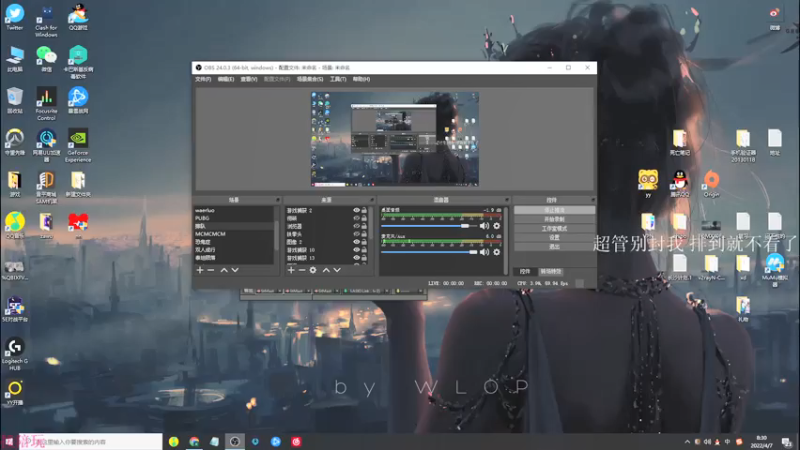Move selected scene down arrow
This screenshot has width=800, height=450.
coord(235,270)
